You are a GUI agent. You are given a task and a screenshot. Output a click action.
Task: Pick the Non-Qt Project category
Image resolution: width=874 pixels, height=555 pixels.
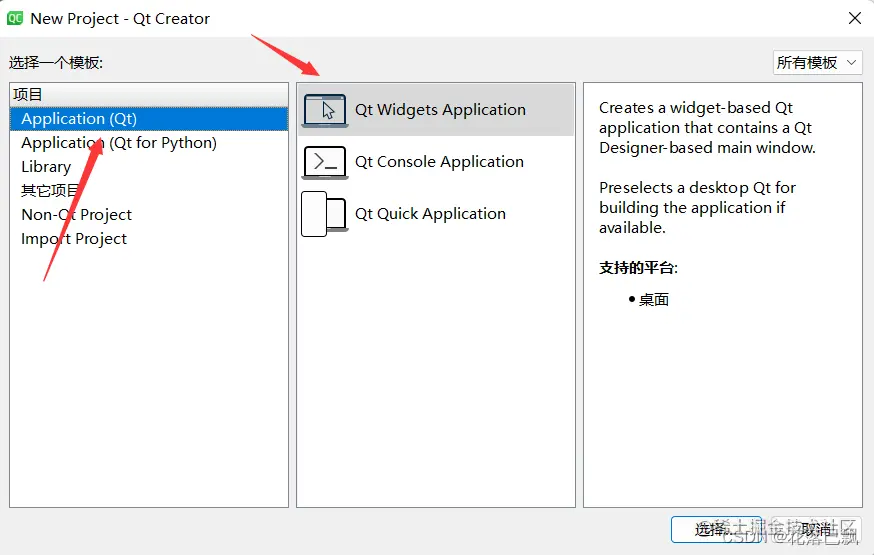(149, 215)
